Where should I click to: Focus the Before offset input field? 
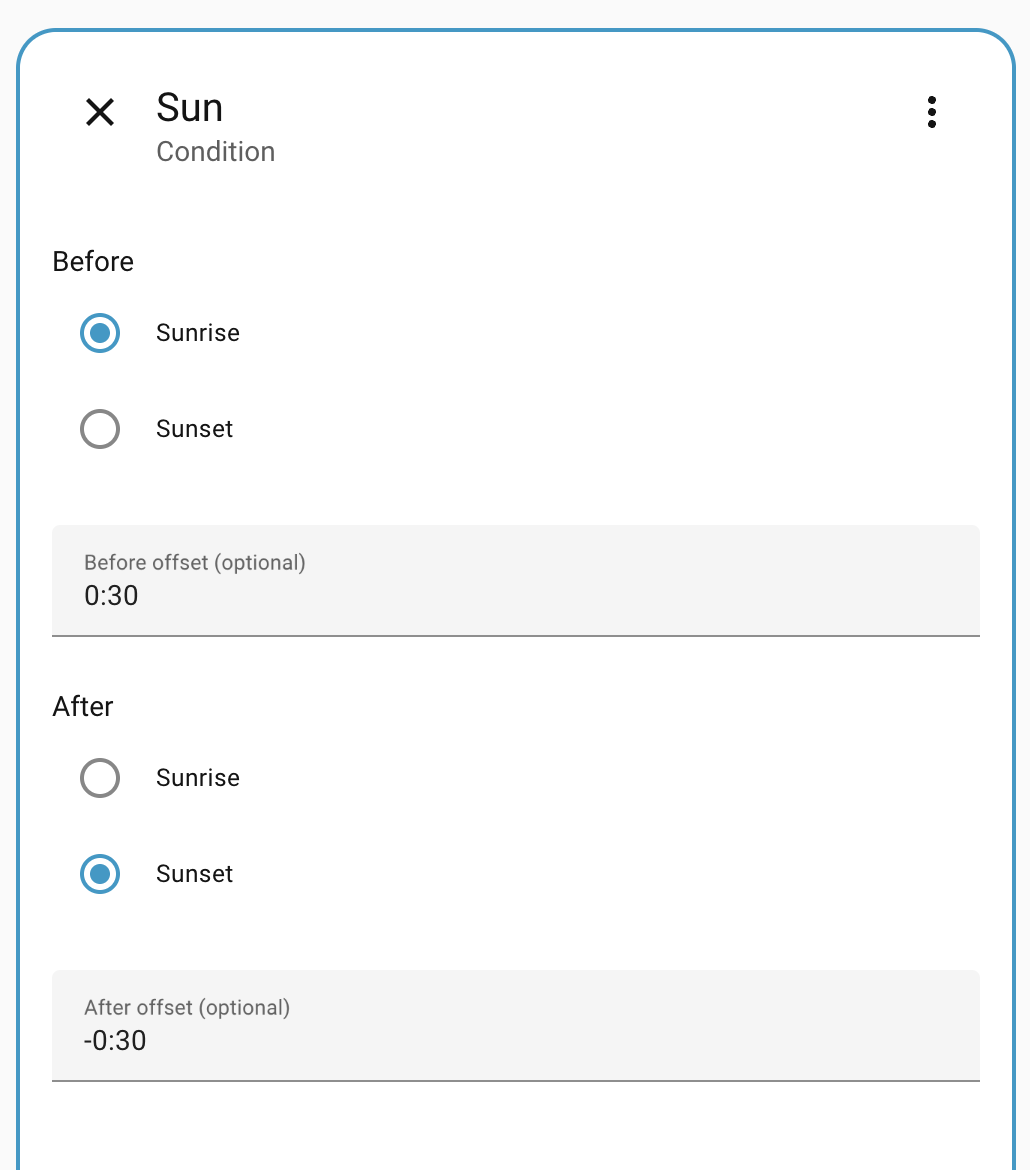515,580
